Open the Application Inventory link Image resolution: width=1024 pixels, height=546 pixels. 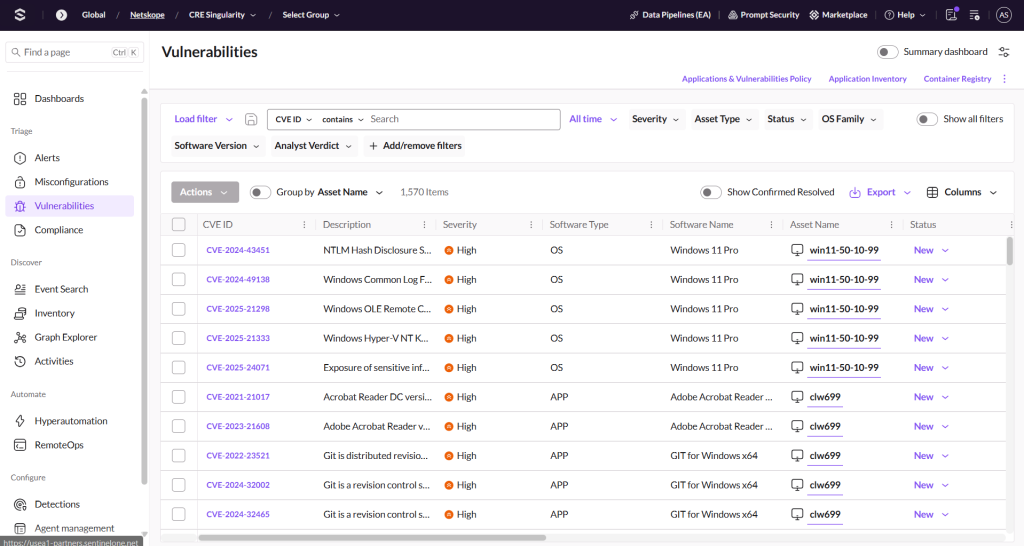[x=867, y=78]
